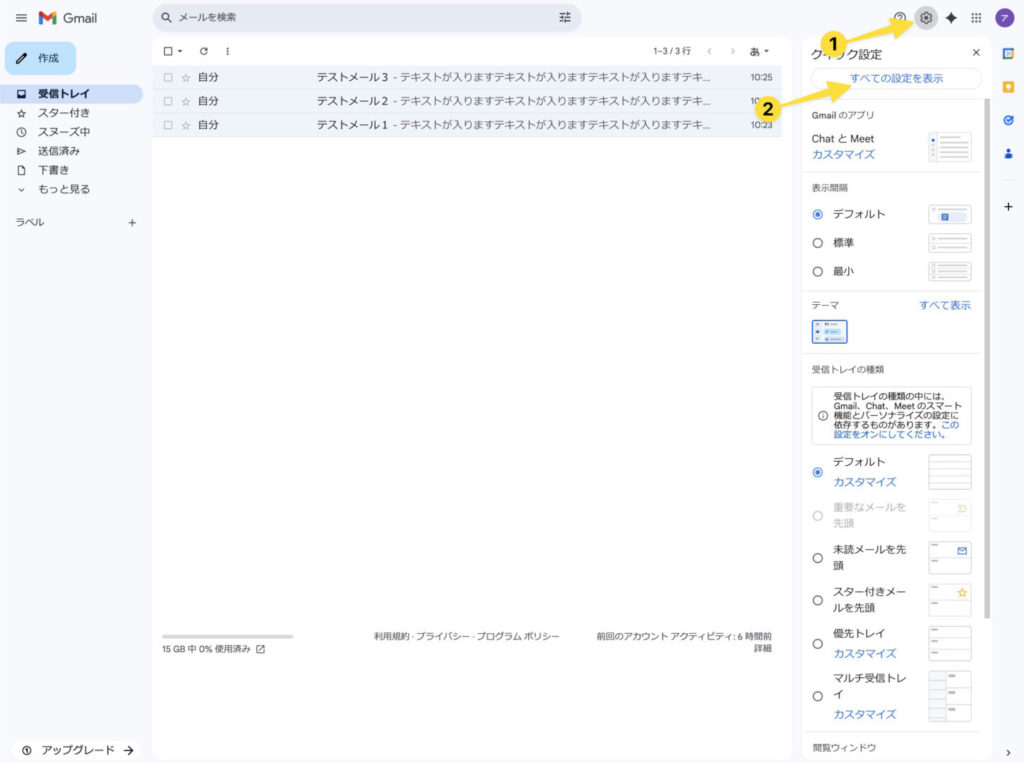Click the settings gear icon
1024x763 pixels.
pos(926,18)
